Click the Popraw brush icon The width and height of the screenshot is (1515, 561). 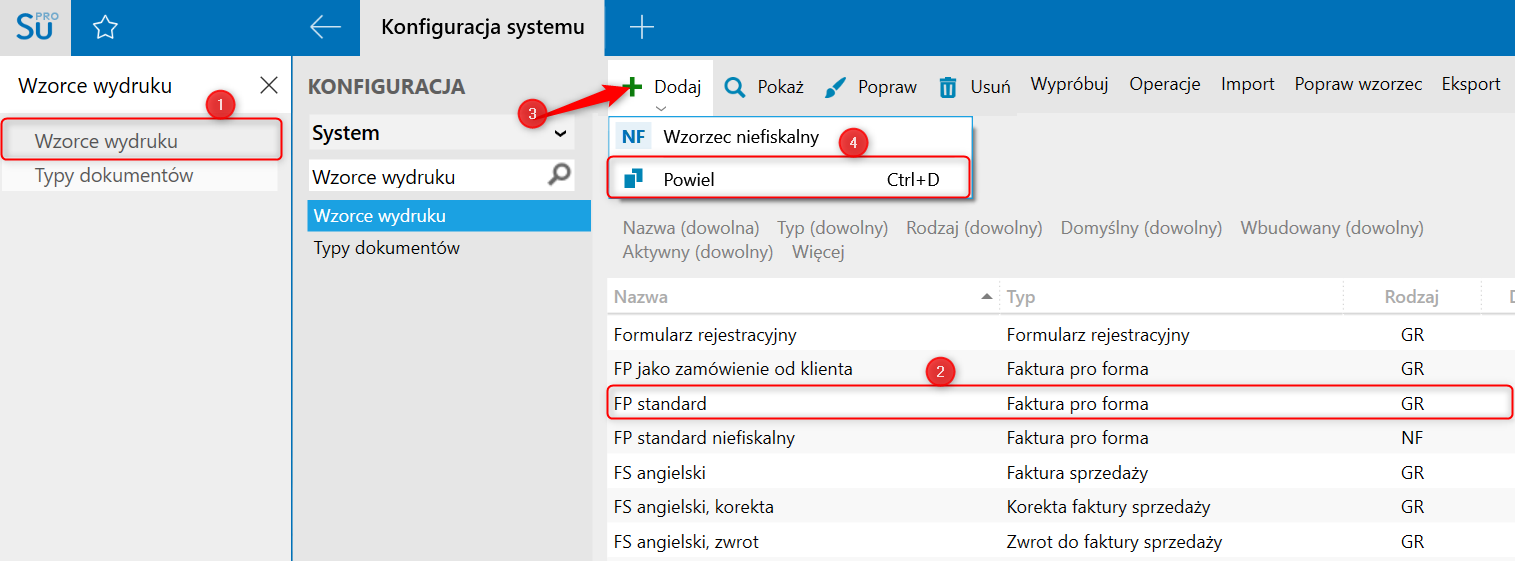(836, 87)
